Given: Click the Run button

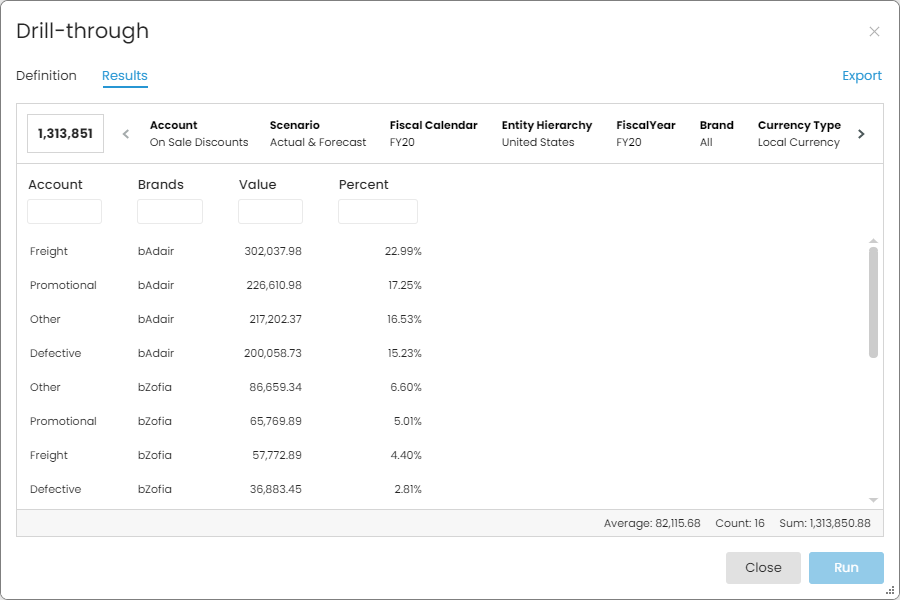Looking at the screenshot, I should (846, 568).
